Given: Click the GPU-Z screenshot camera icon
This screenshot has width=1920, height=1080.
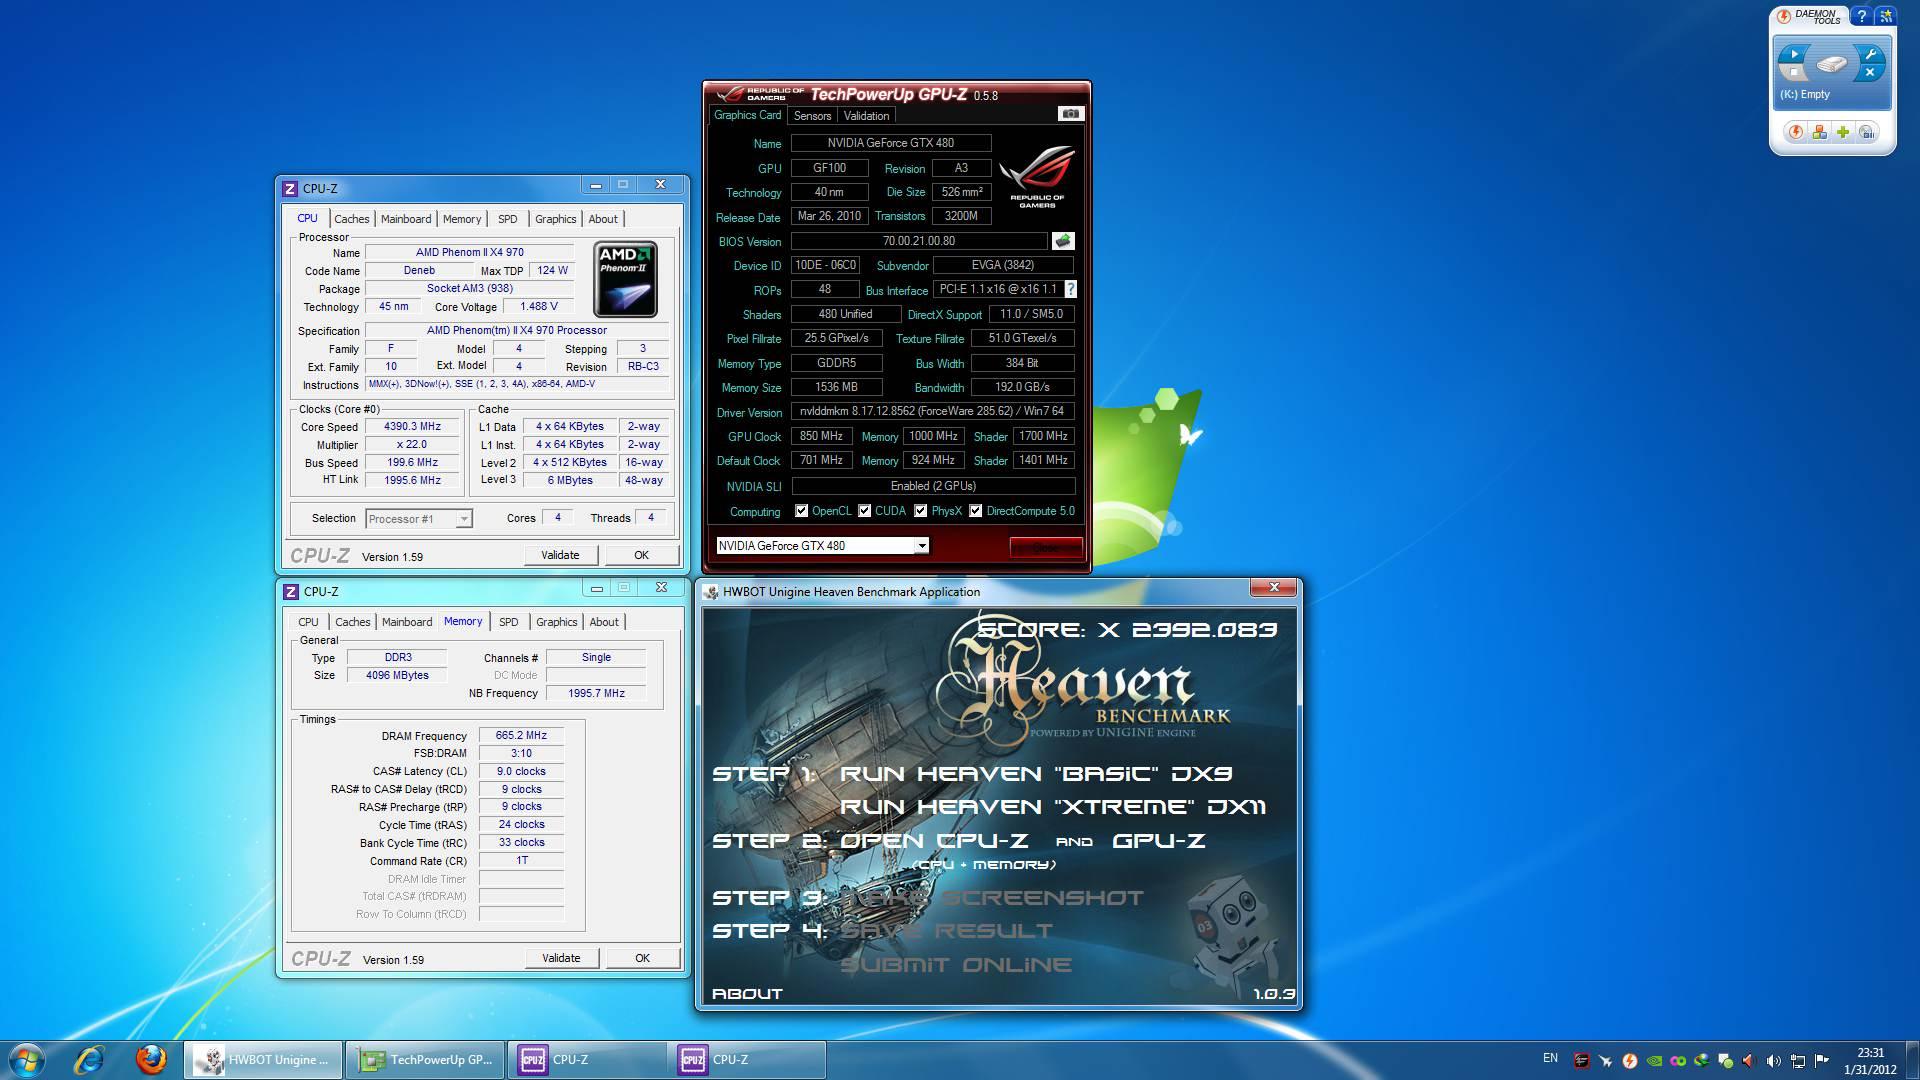Looking at the screenshot, I should (1070, 114).
